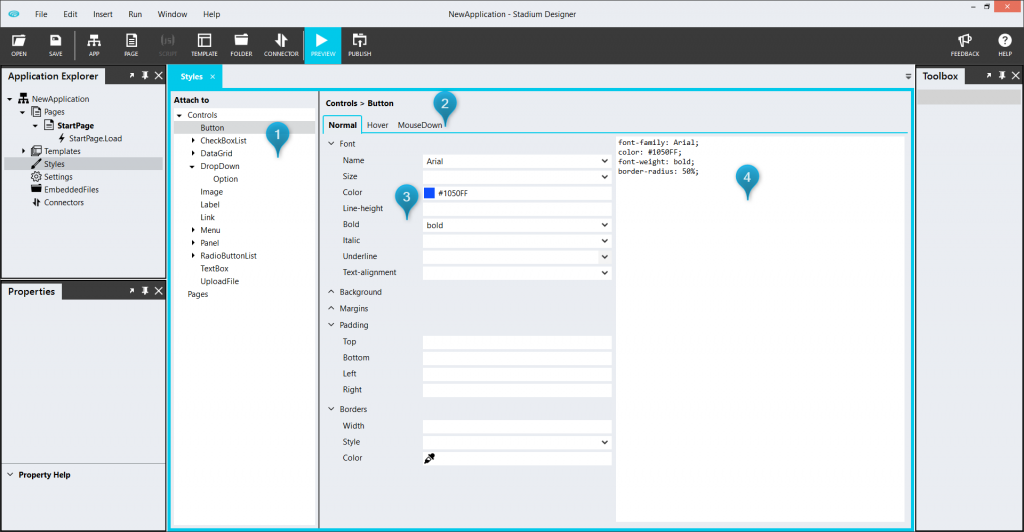Open the Text-alignment dropdown
This screenshot has height=532, width=1024.
(604, 272)
